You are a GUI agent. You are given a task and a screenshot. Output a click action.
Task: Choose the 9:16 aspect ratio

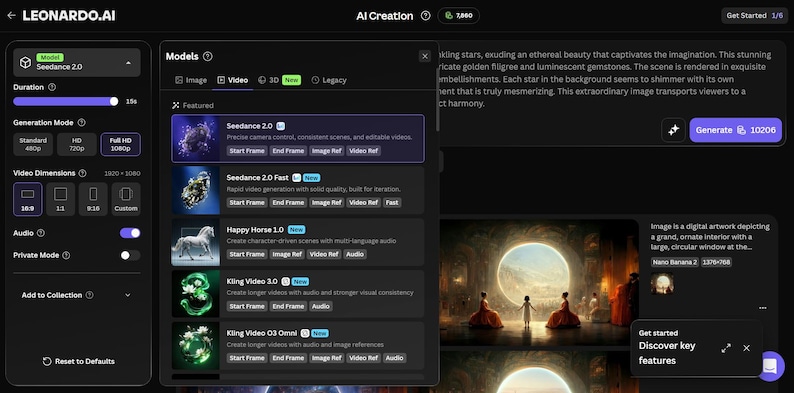[93, 199]
